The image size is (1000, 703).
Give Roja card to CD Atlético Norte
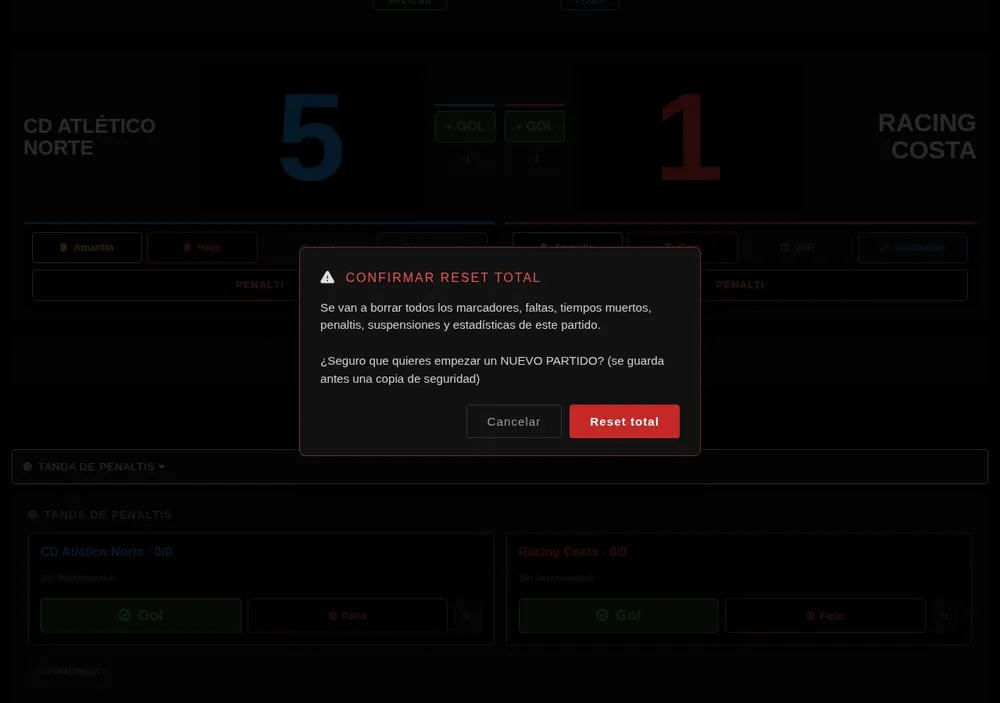point(202,247)
